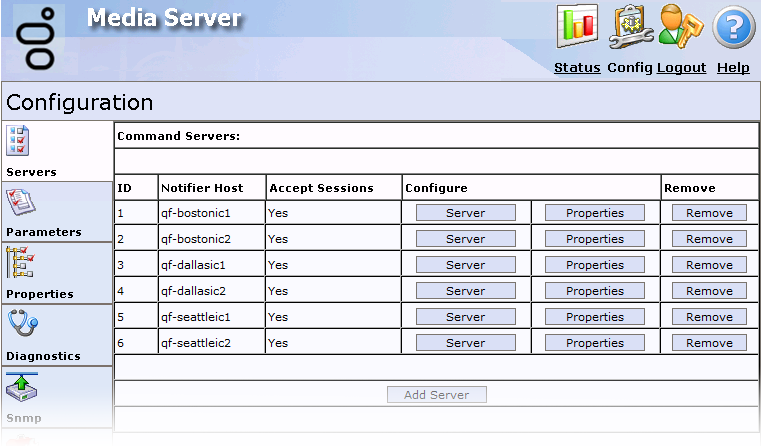Click the Logout user key icon
Image resolution: width=762 pixels, height=446 pixels.
tap(681, 28)
